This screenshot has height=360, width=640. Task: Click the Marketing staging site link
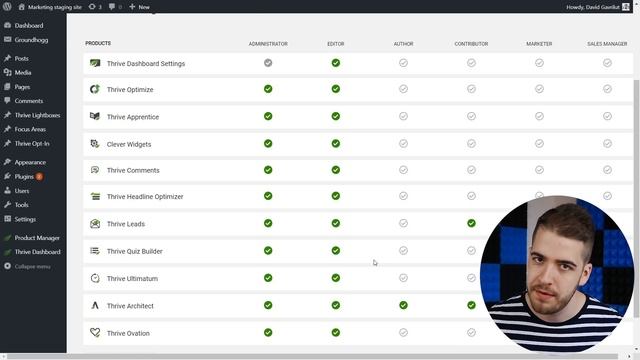click(x=50, y=7)
